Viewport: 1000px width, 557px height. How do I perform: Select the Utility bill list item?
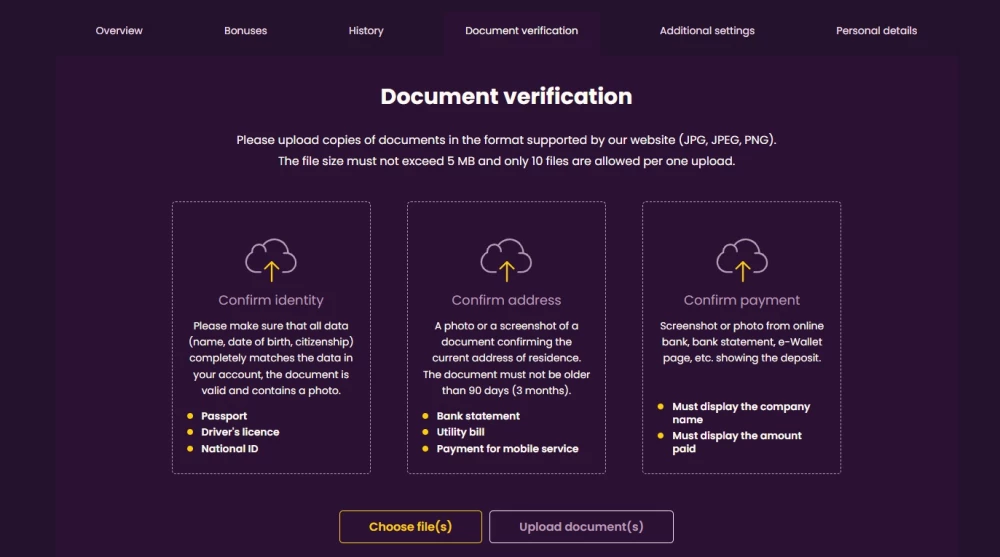pyautogui.click(x=460, y=432)
